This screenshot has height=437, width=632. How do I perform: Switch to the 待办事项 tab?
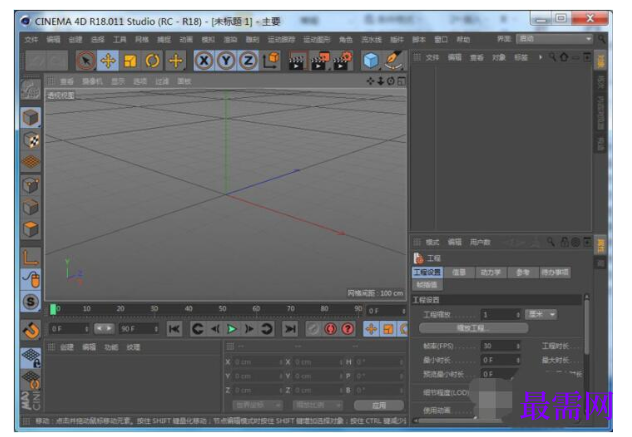(x=555, y=273)
